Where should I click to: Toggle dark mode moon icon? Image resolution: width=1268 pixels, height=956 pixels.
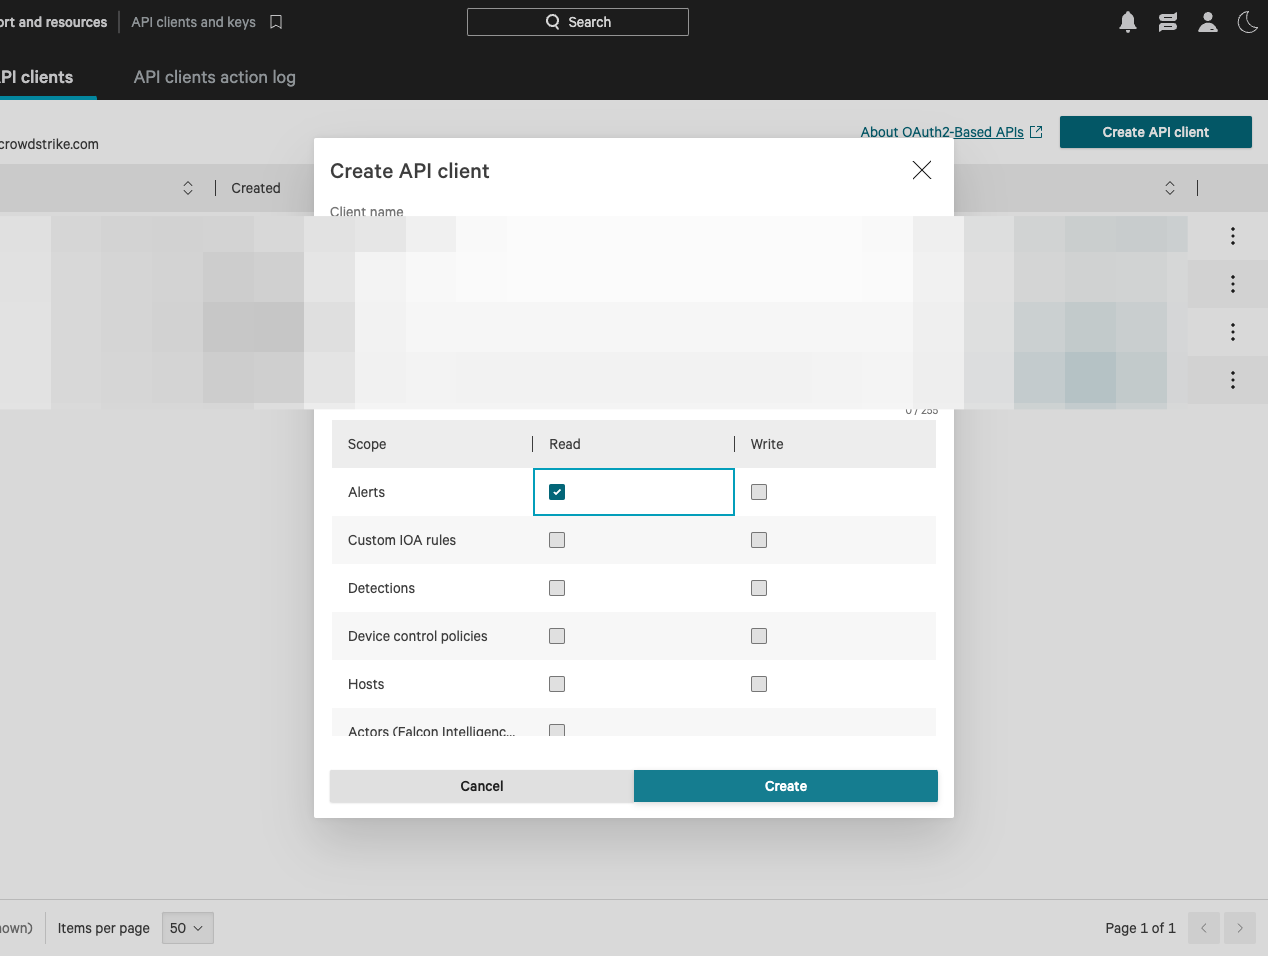point(1247,22)
